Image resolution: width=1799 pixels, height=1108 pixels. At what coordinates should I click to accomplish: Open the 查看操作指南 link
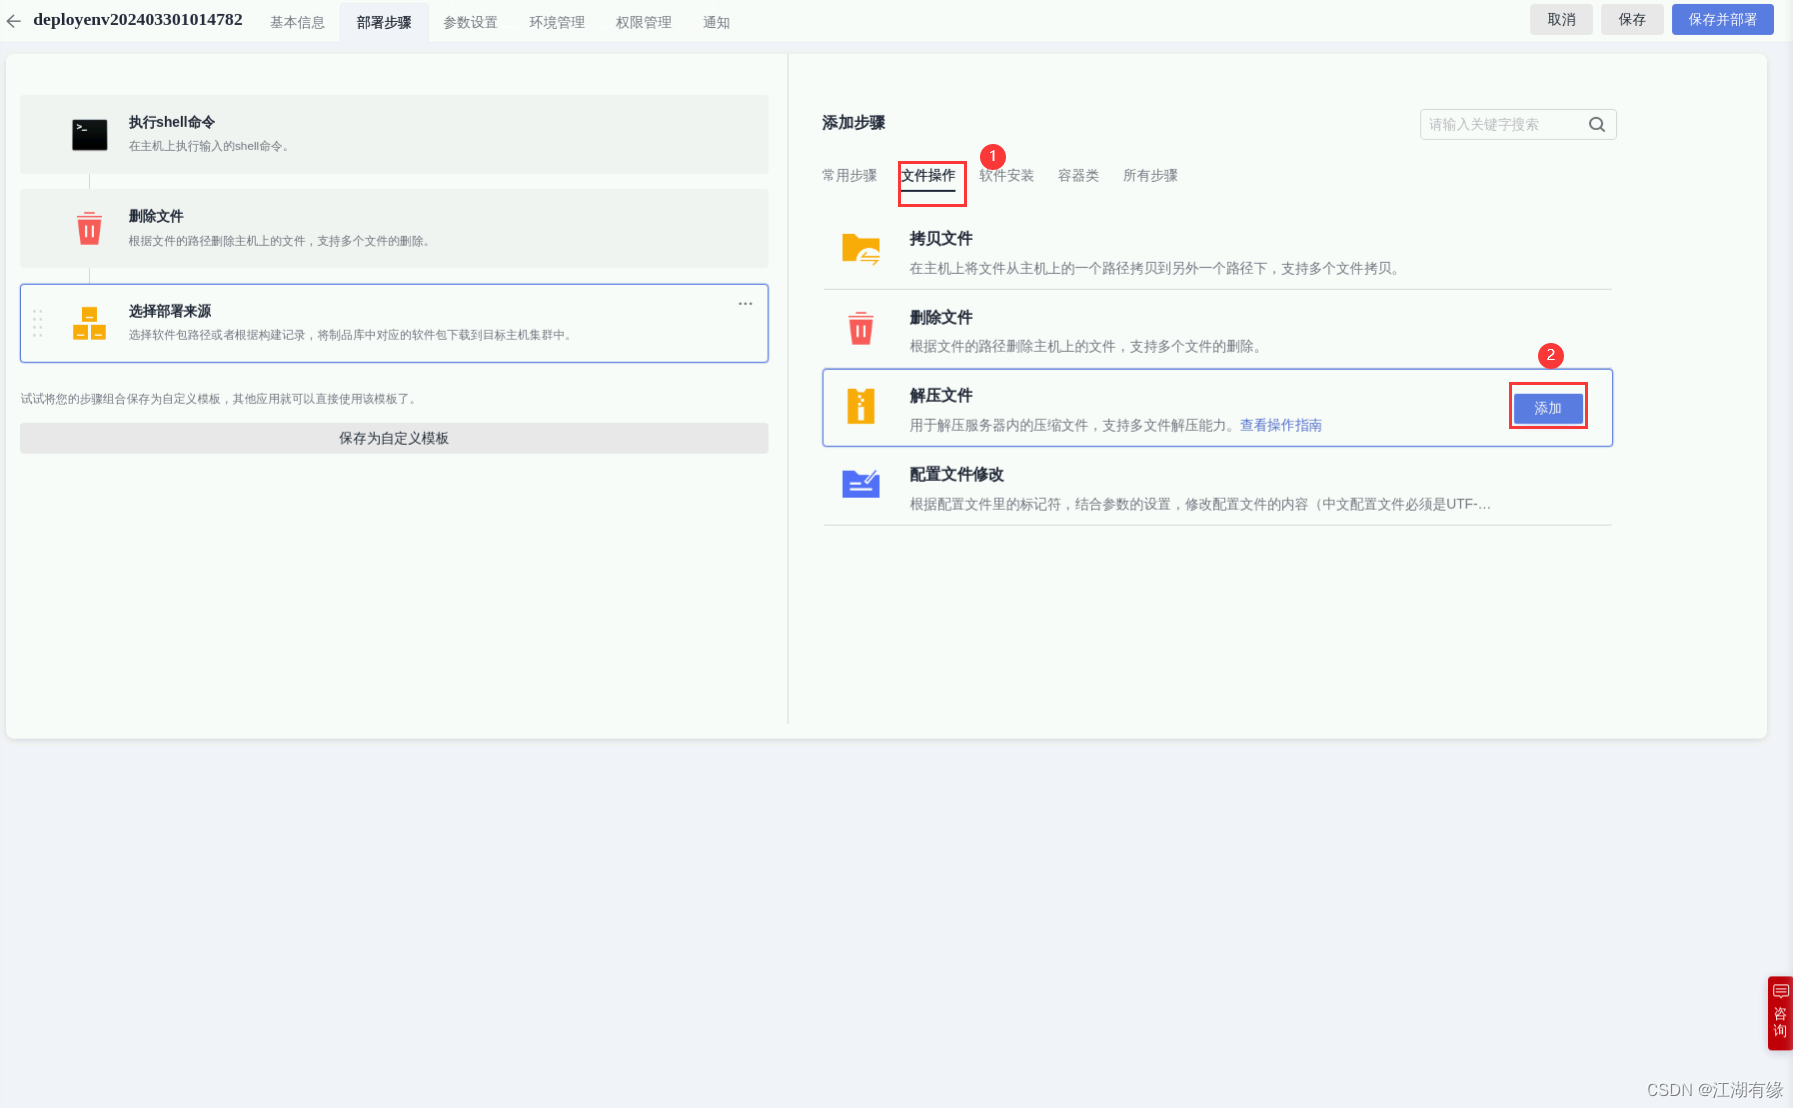[1280, 425]
